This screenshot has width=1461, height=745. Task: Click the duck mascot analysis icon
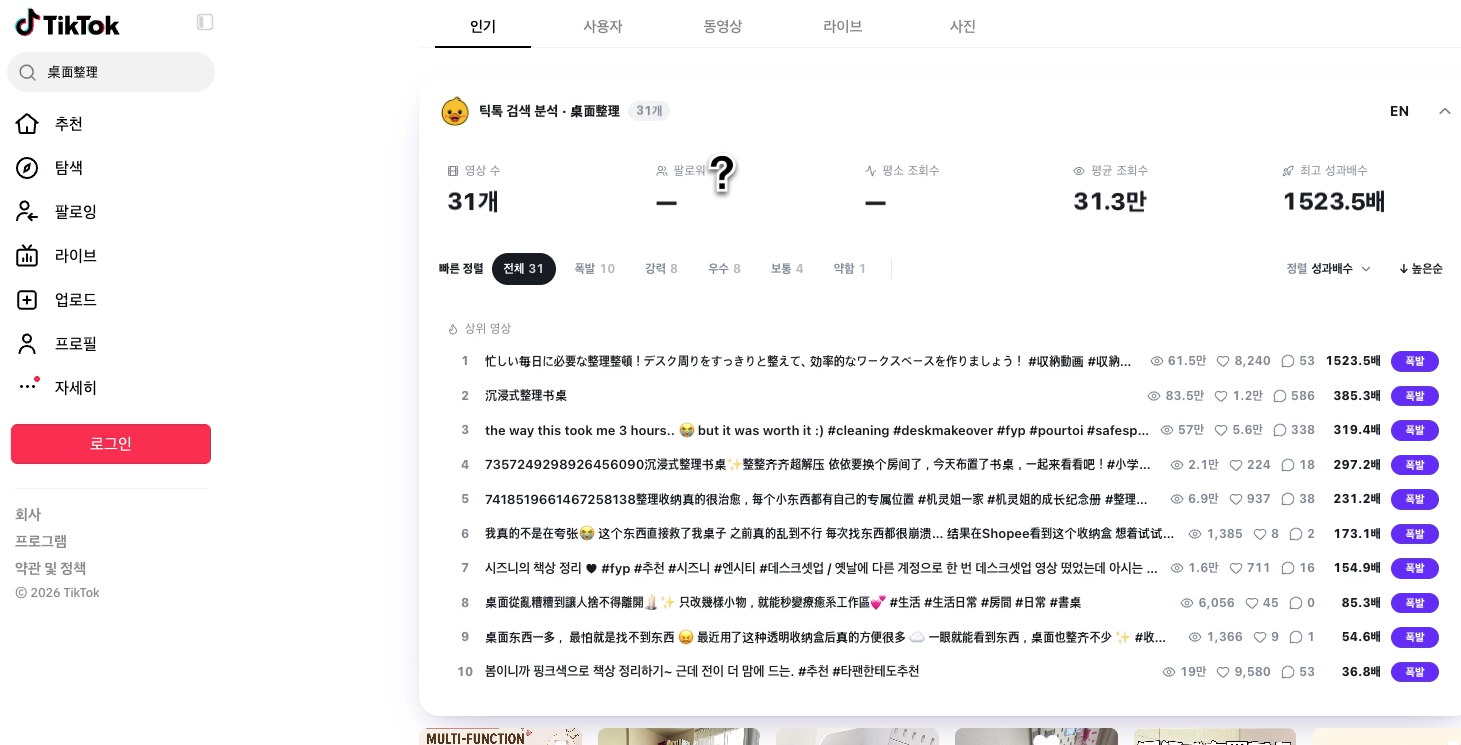tap(455, 111)
